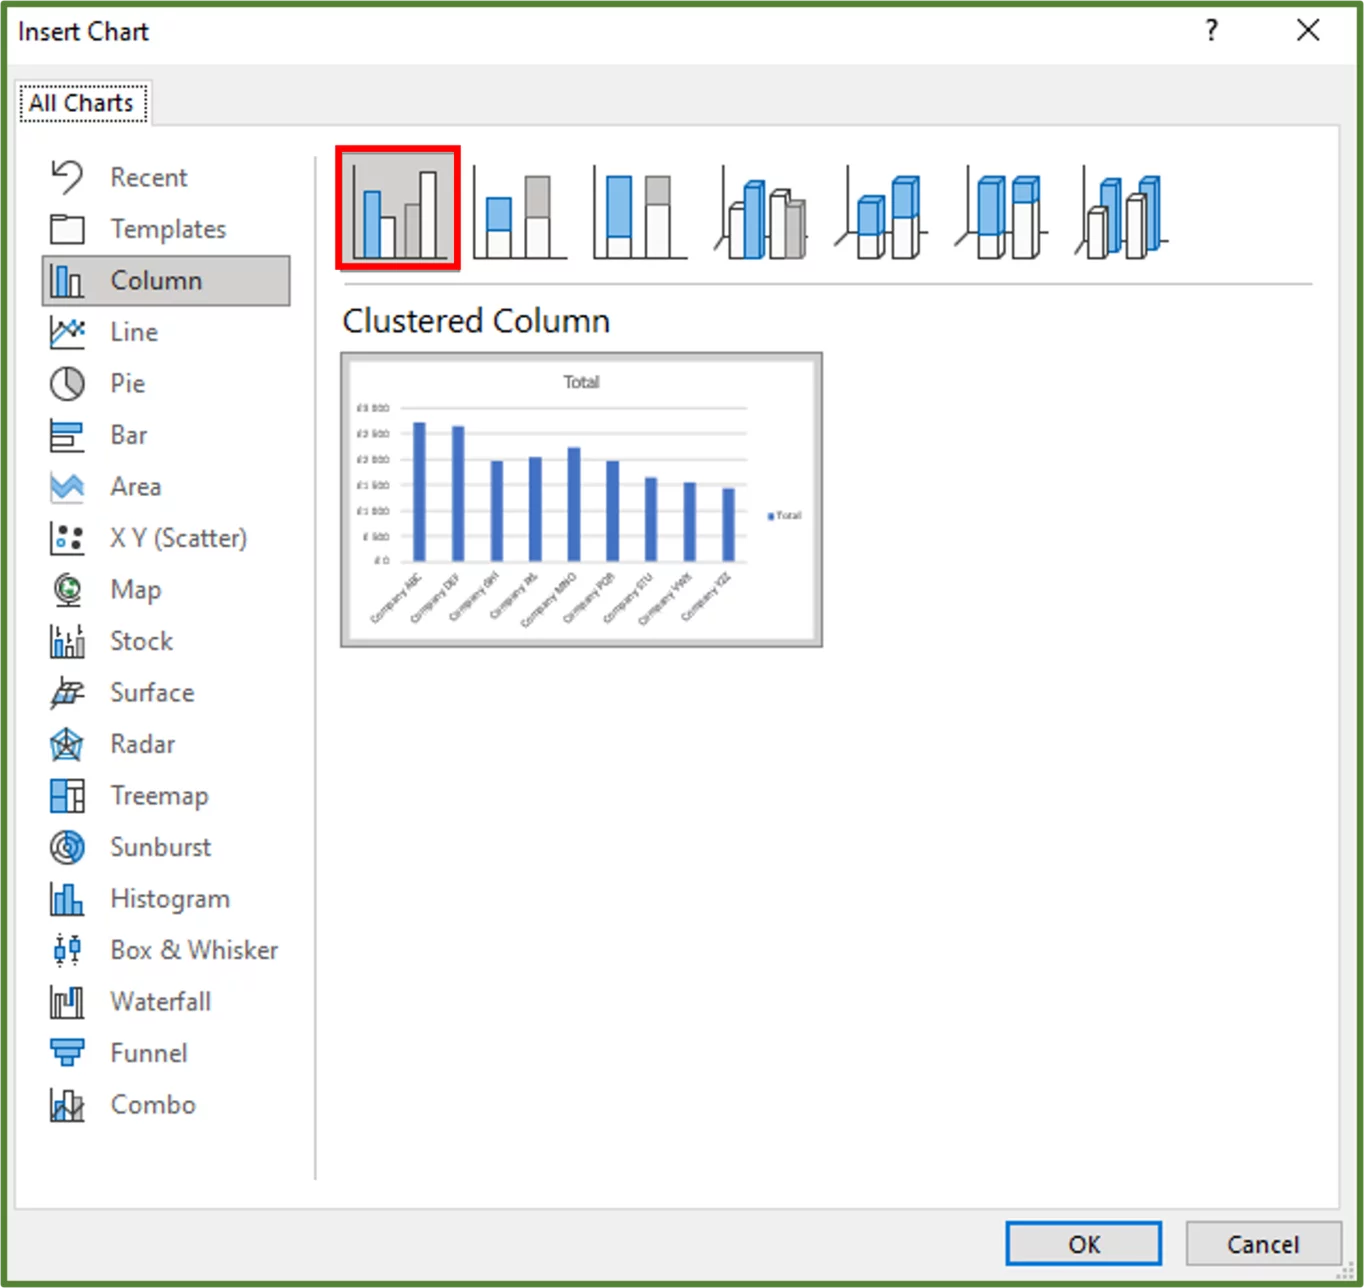The image size is (1364, 1288).
Task: Select the Line chart category
Action: point(133,332)
